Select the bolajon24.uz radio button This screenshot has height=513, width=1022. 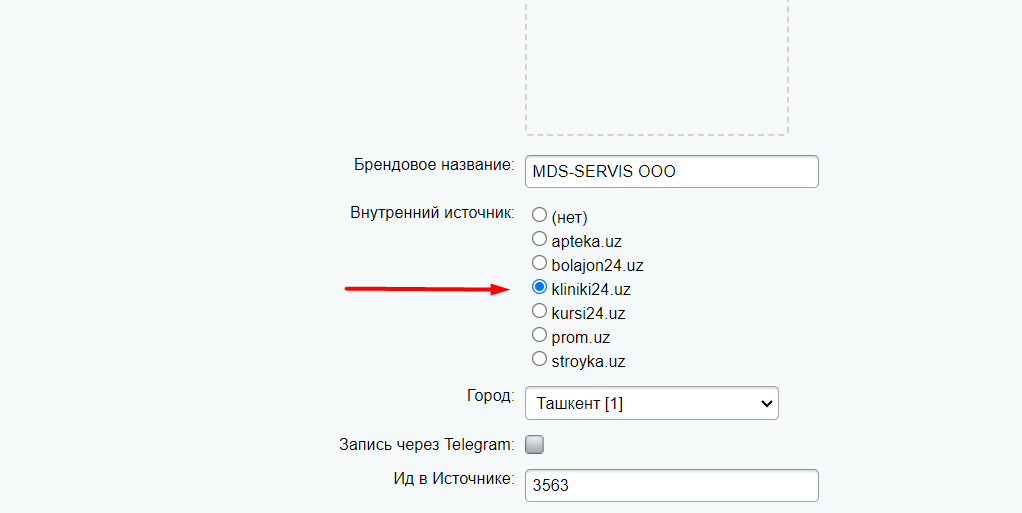[x=540, y=263]
